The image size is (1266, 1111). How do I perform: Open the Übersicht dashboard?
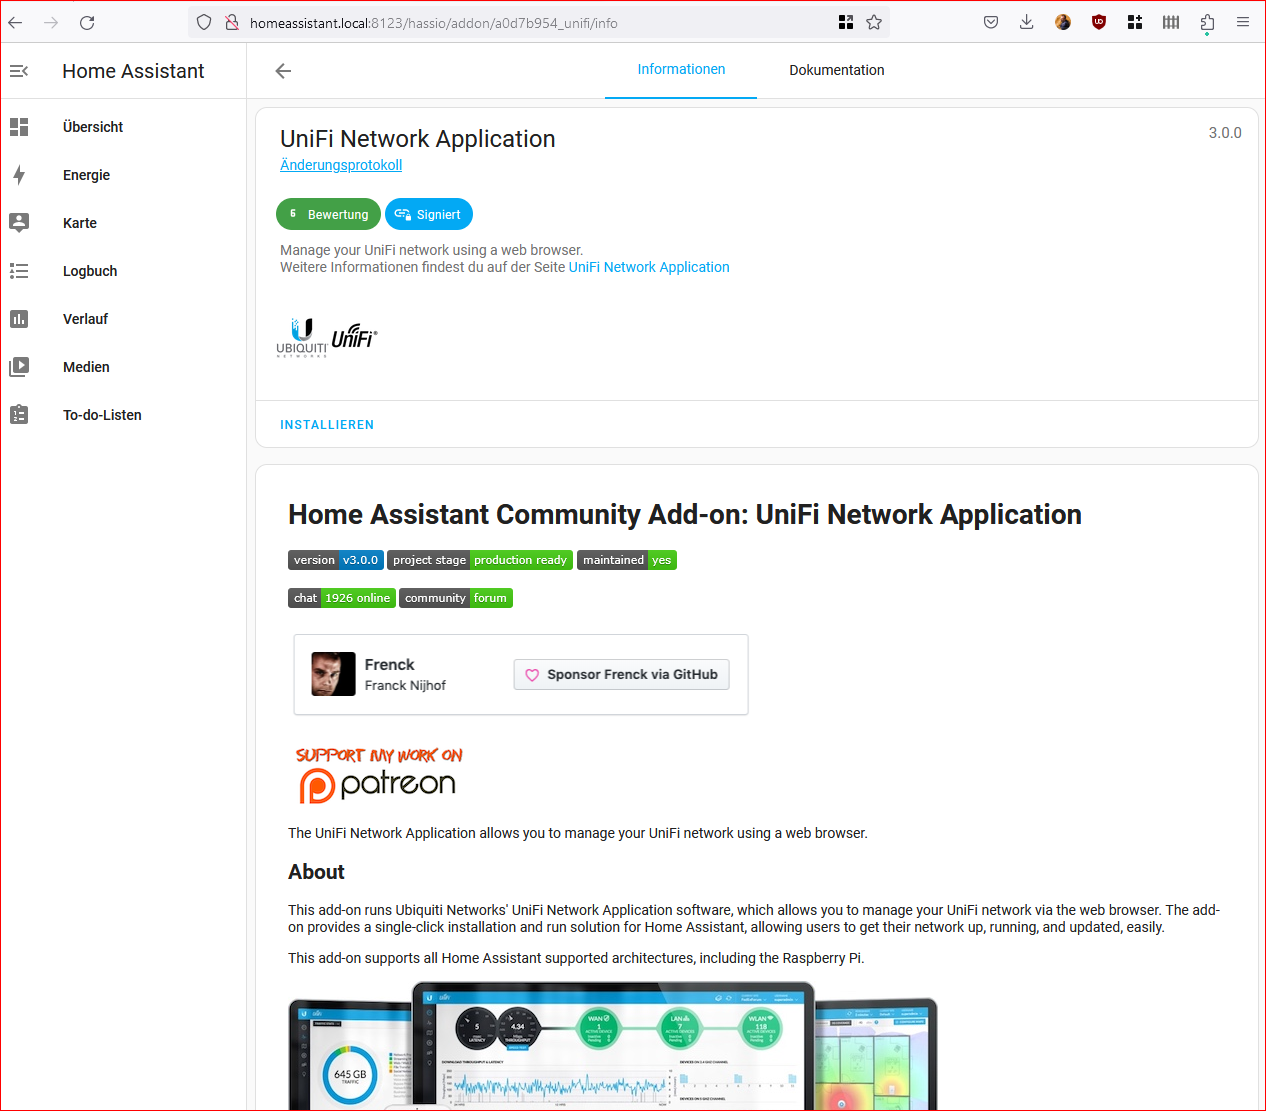click(x=123, y=127)
